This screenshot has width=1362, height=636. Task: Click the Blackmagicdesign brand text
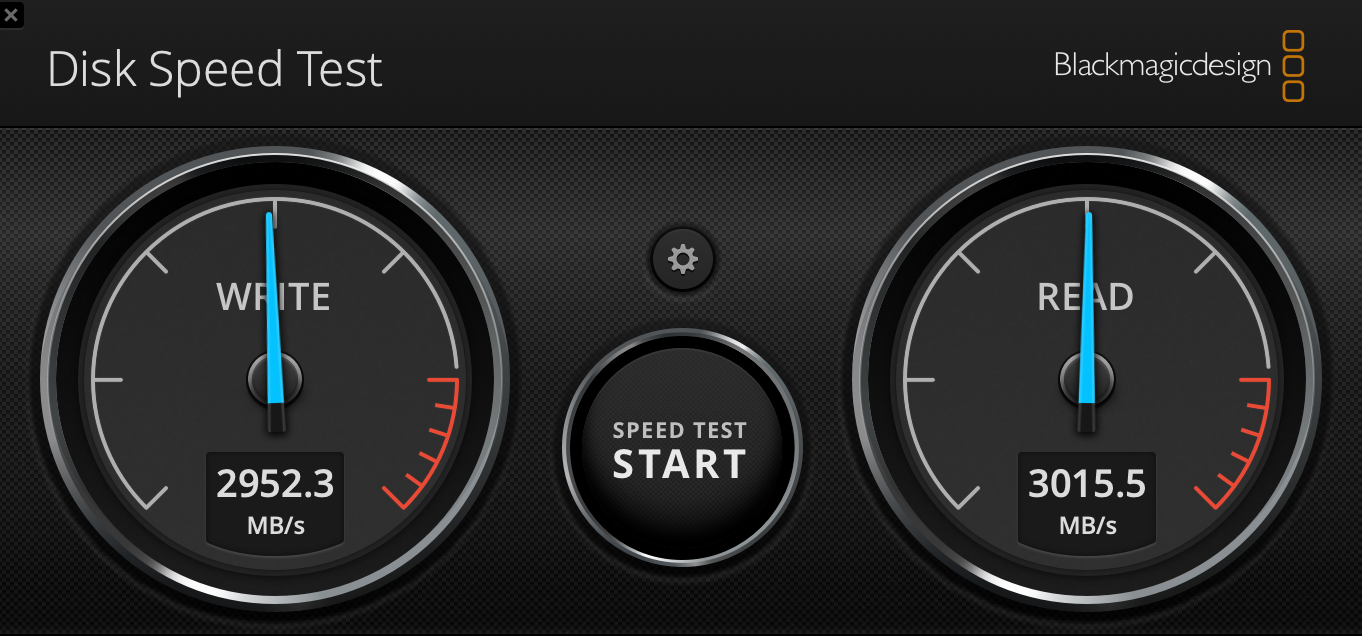click(1162, 66)
